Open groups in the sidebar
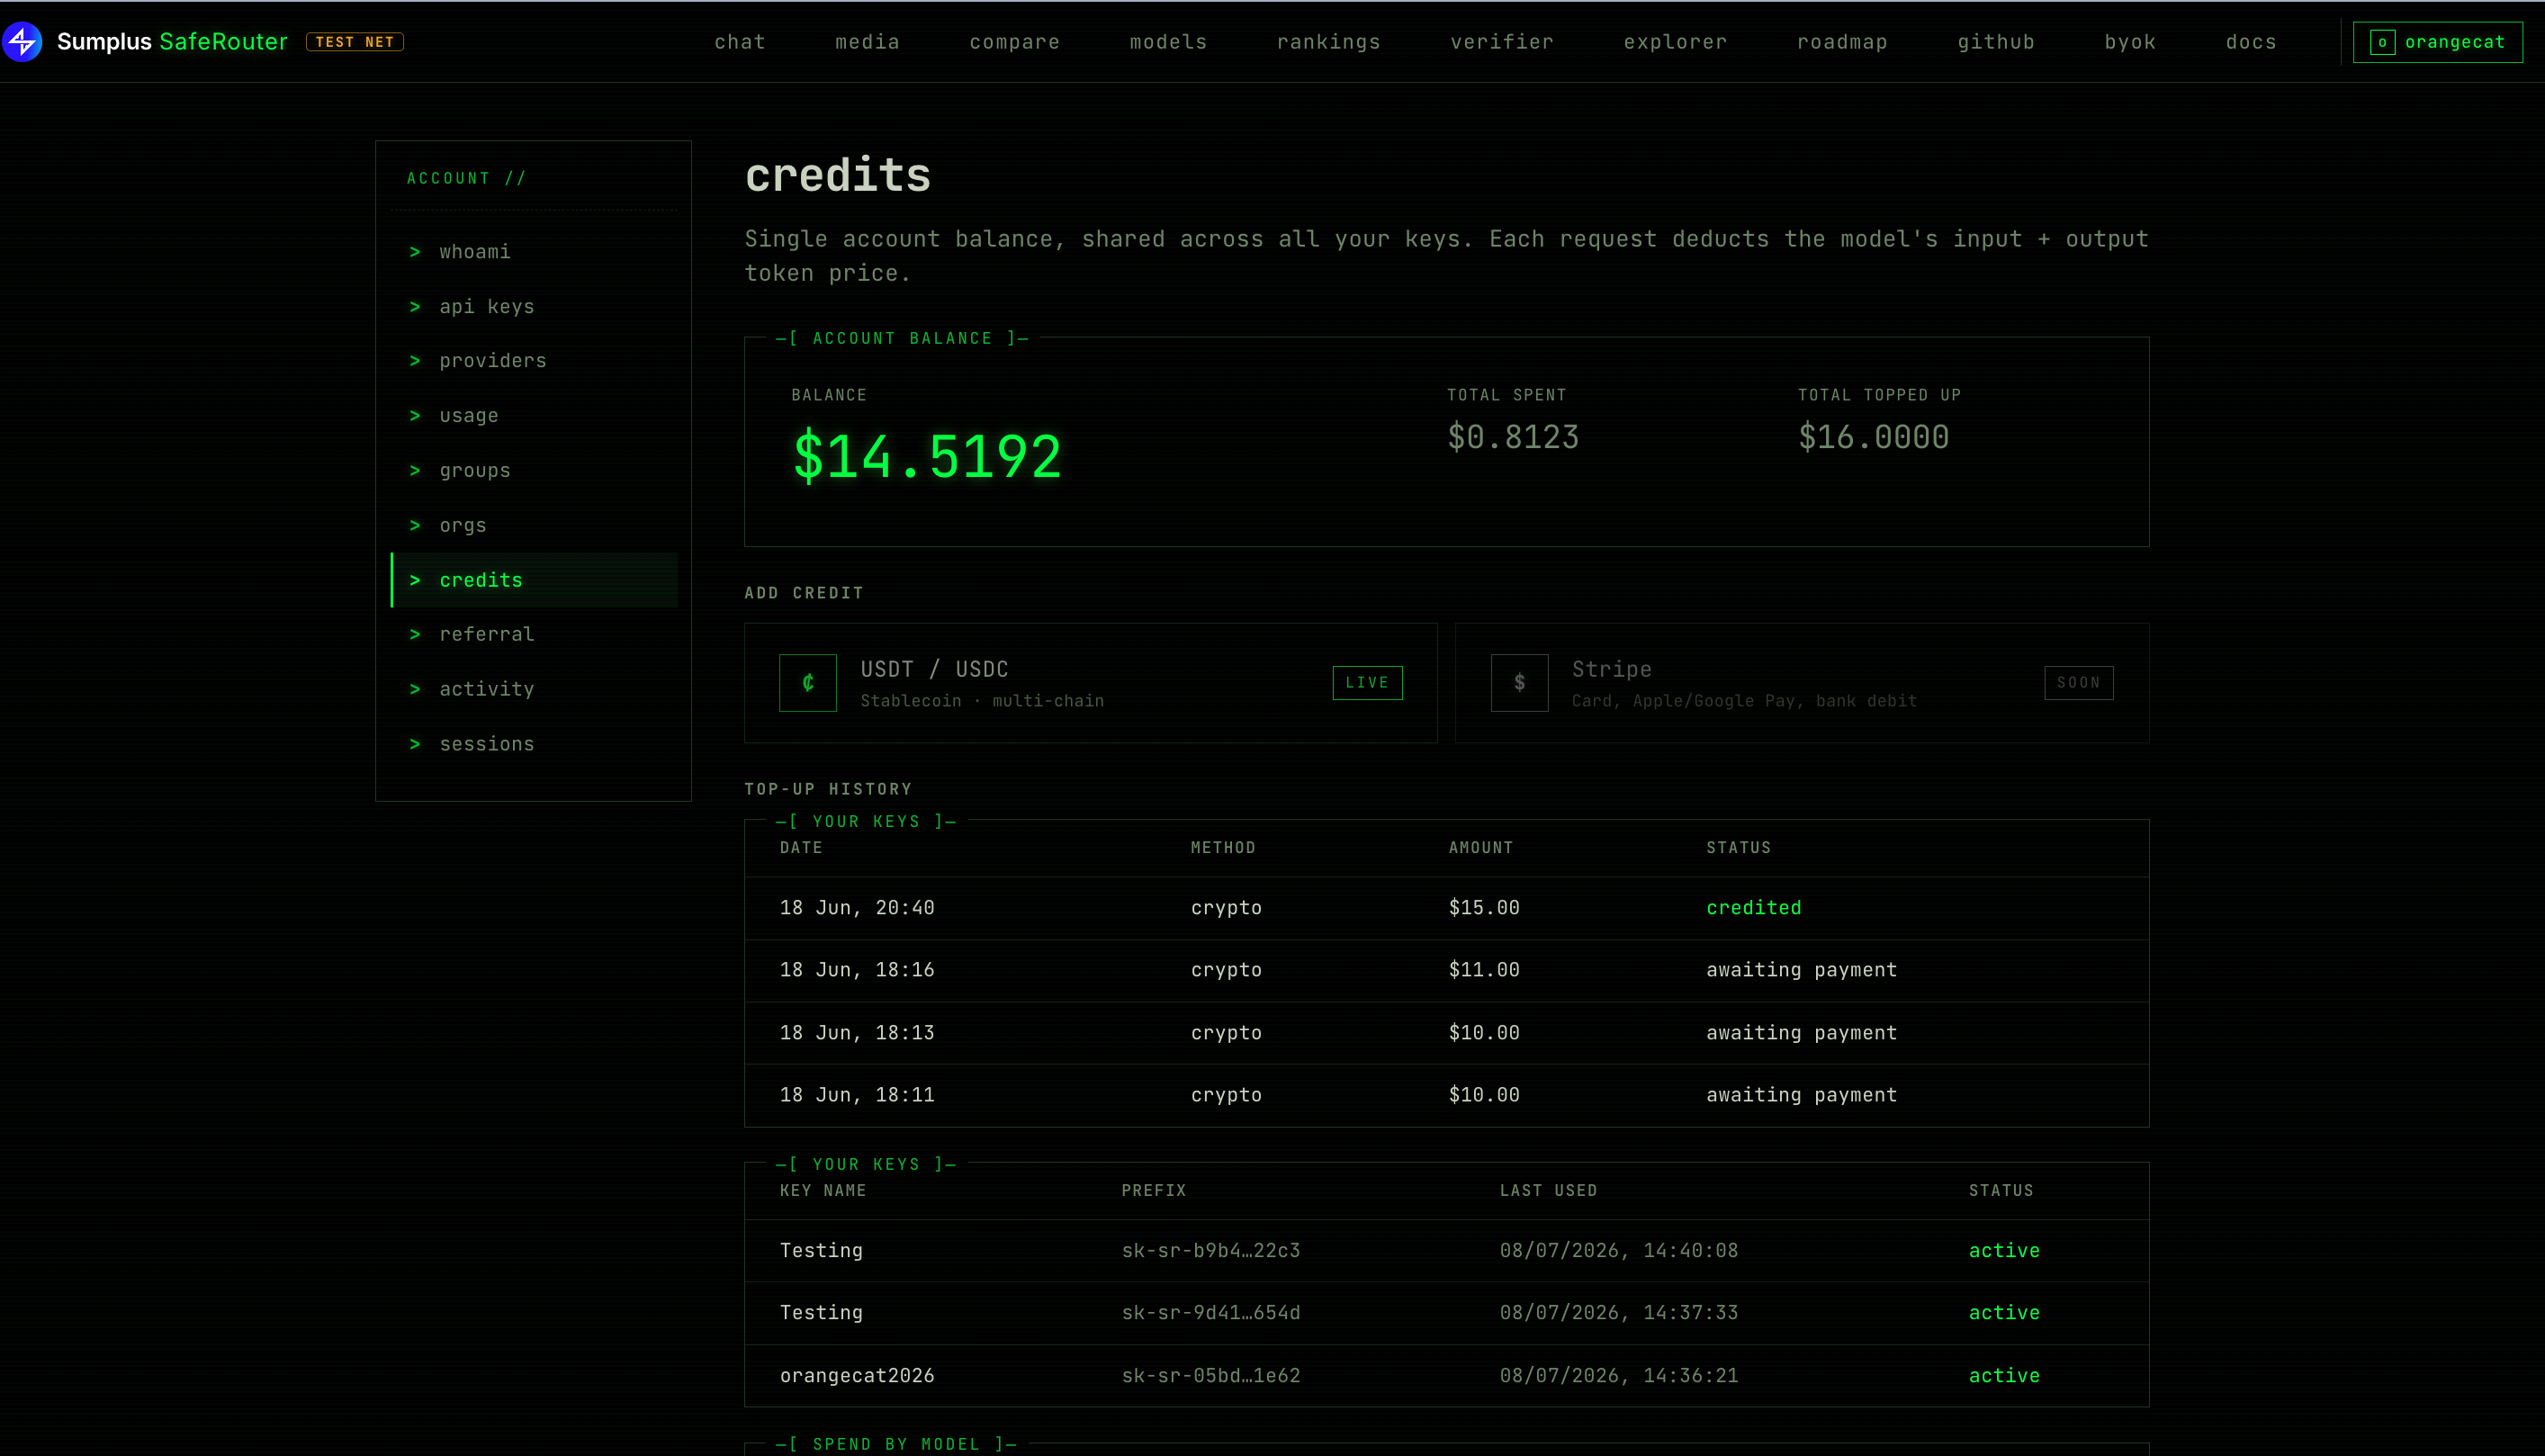Screen dimensions: 2545x1456 (534, 471)
